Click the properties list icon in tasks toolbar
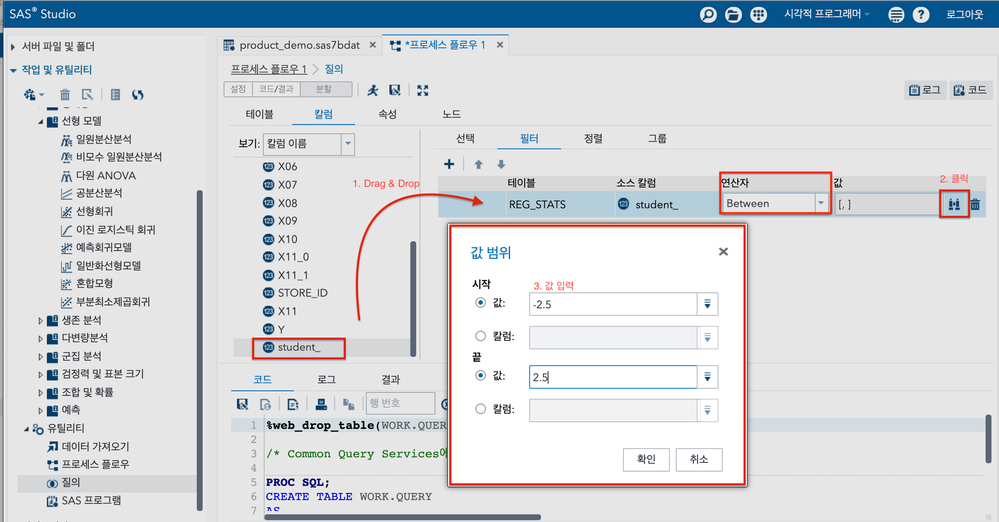Image resolution: width=999 pixels, height=522 pixels. coord(115,94)
